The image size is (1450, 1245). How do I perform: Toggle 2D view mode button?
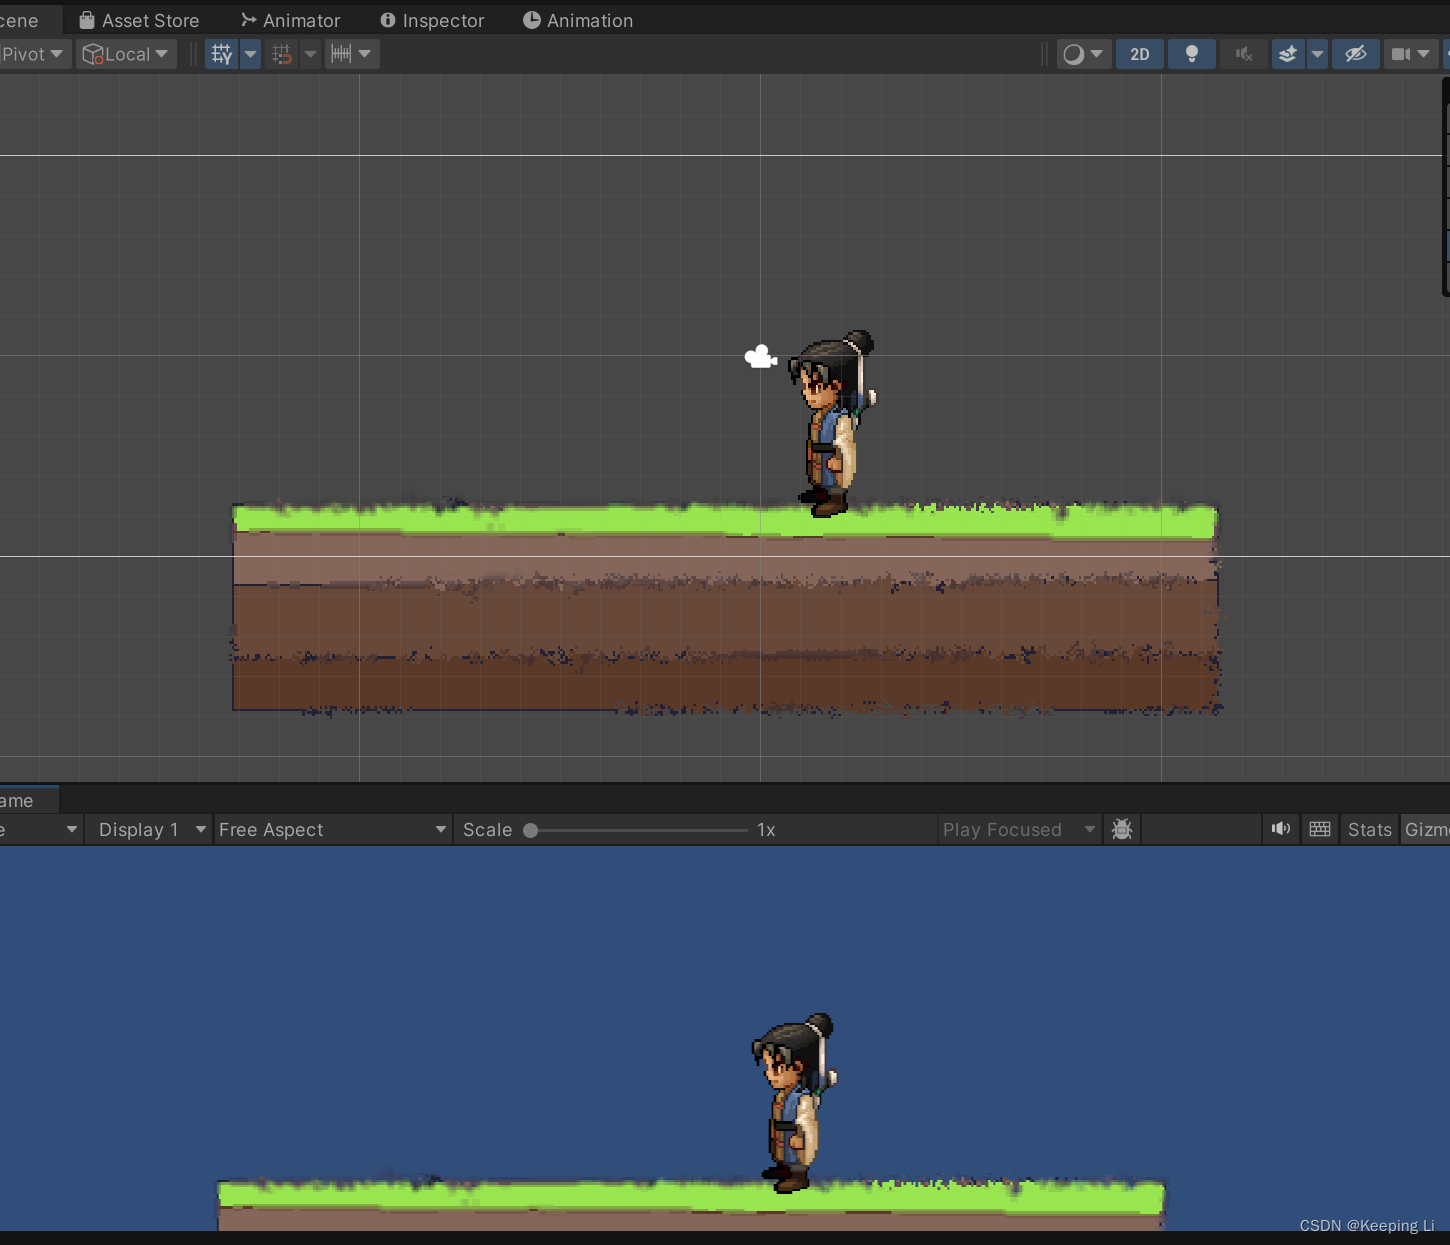[1140, 54]
